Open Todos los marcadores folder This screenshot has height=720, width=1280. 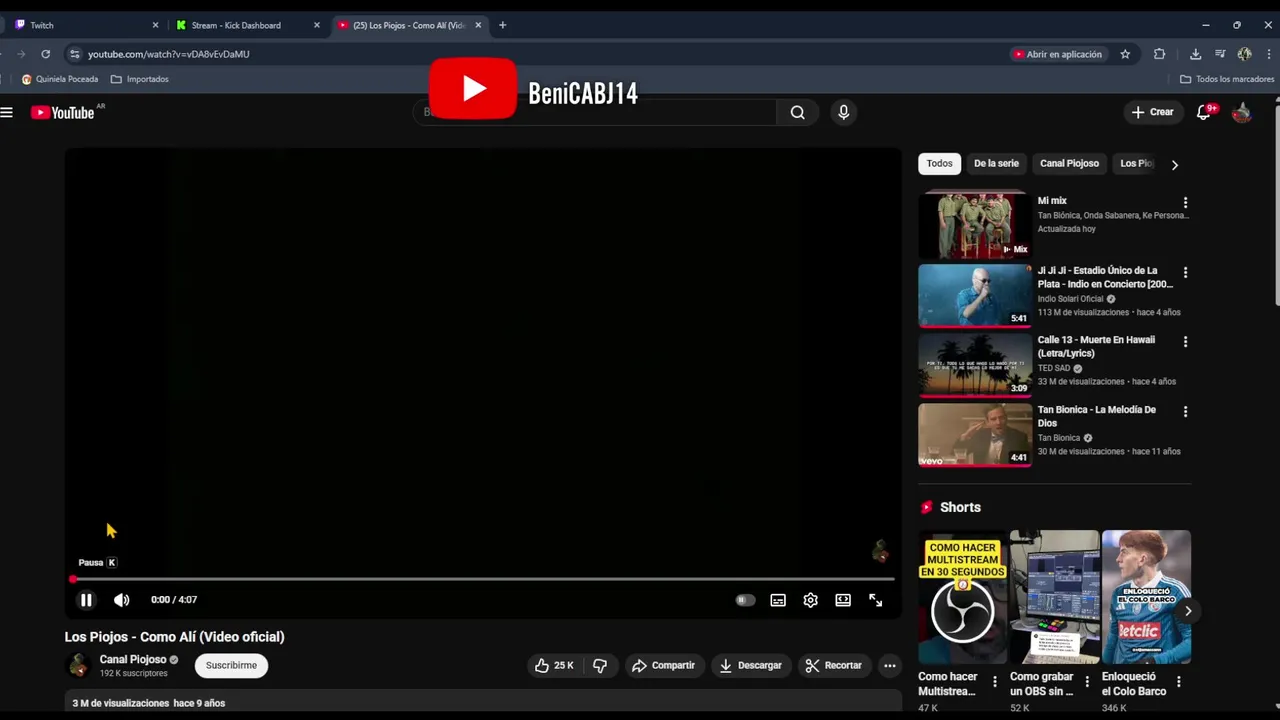(1227, 79)
